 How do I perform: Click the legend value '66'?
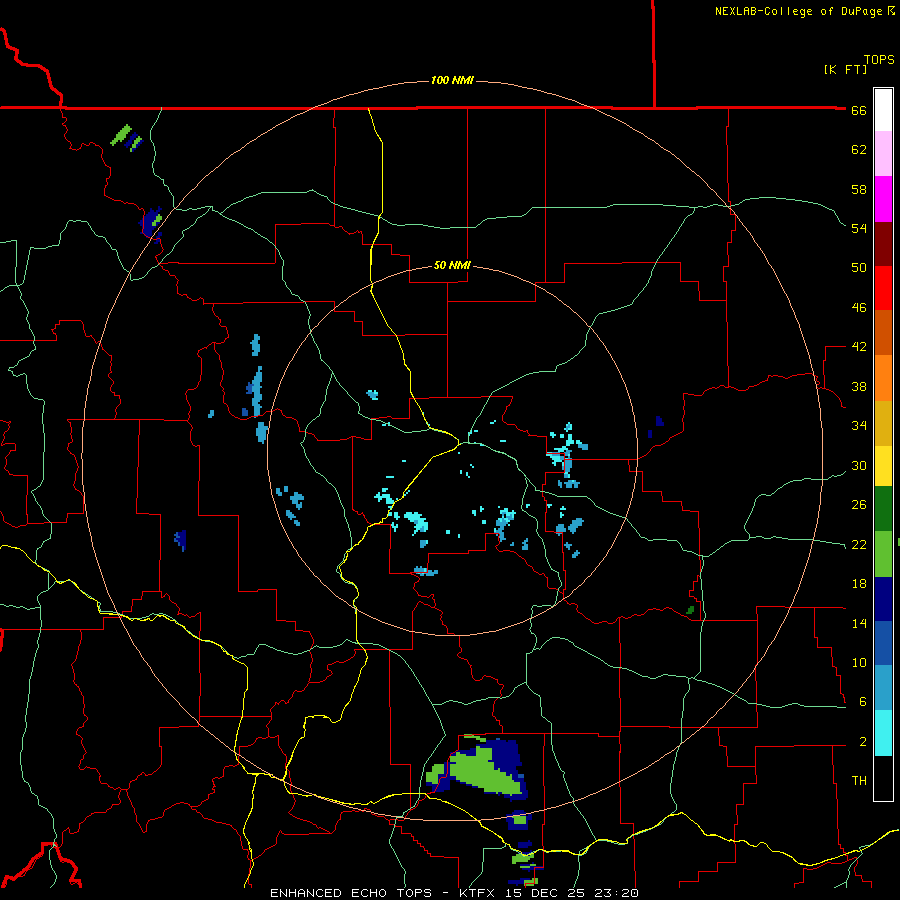point(859,111)
